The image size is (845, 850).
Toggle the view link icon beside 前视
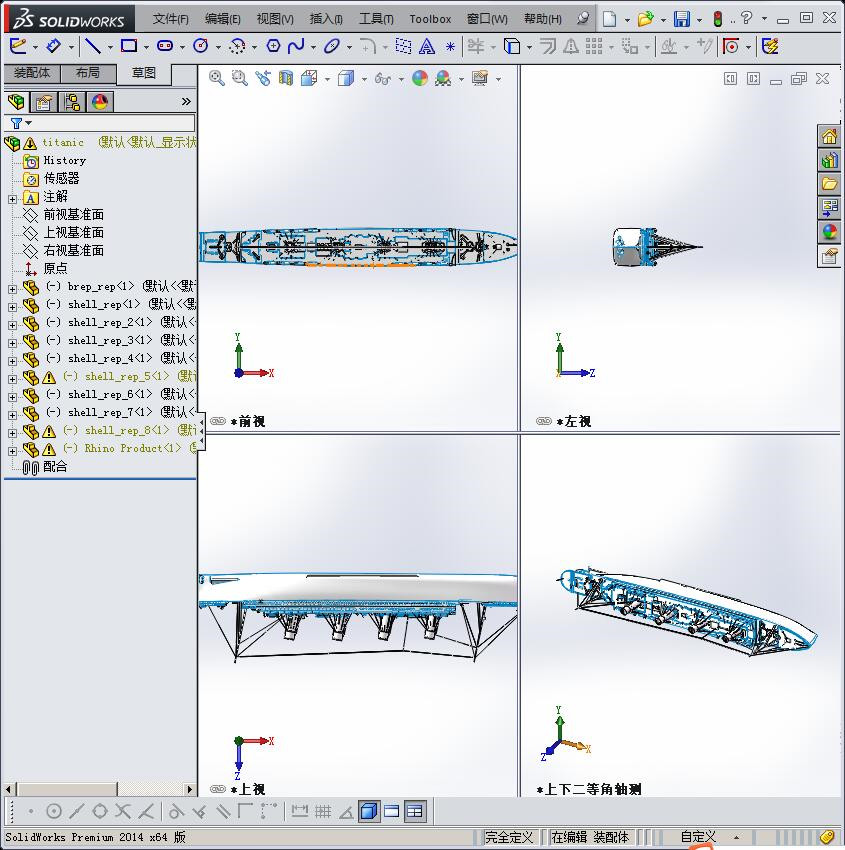click(x=218, y=421)
